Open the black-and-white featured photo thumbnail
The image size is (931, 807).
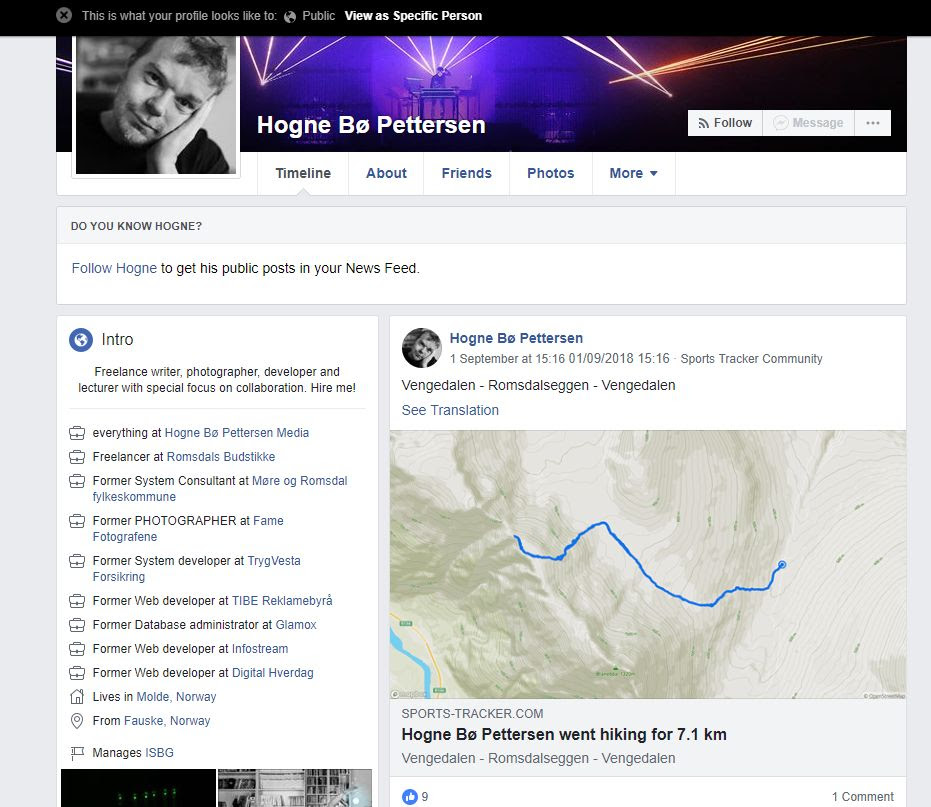click(x=294, y=788)
